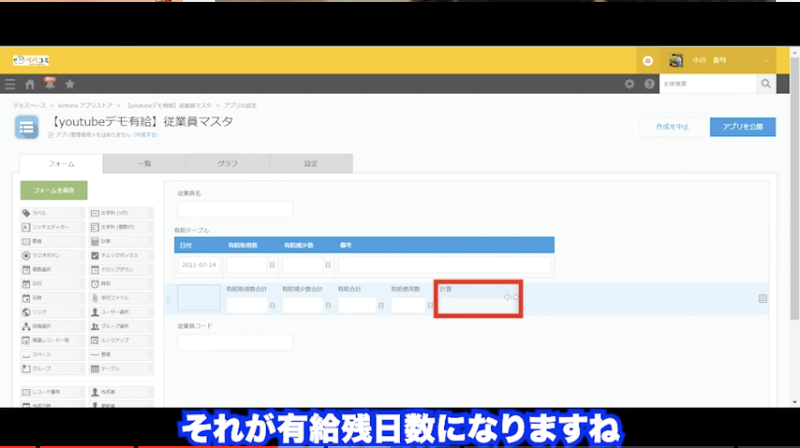Open the hamburger menu icon

[10, 85]
